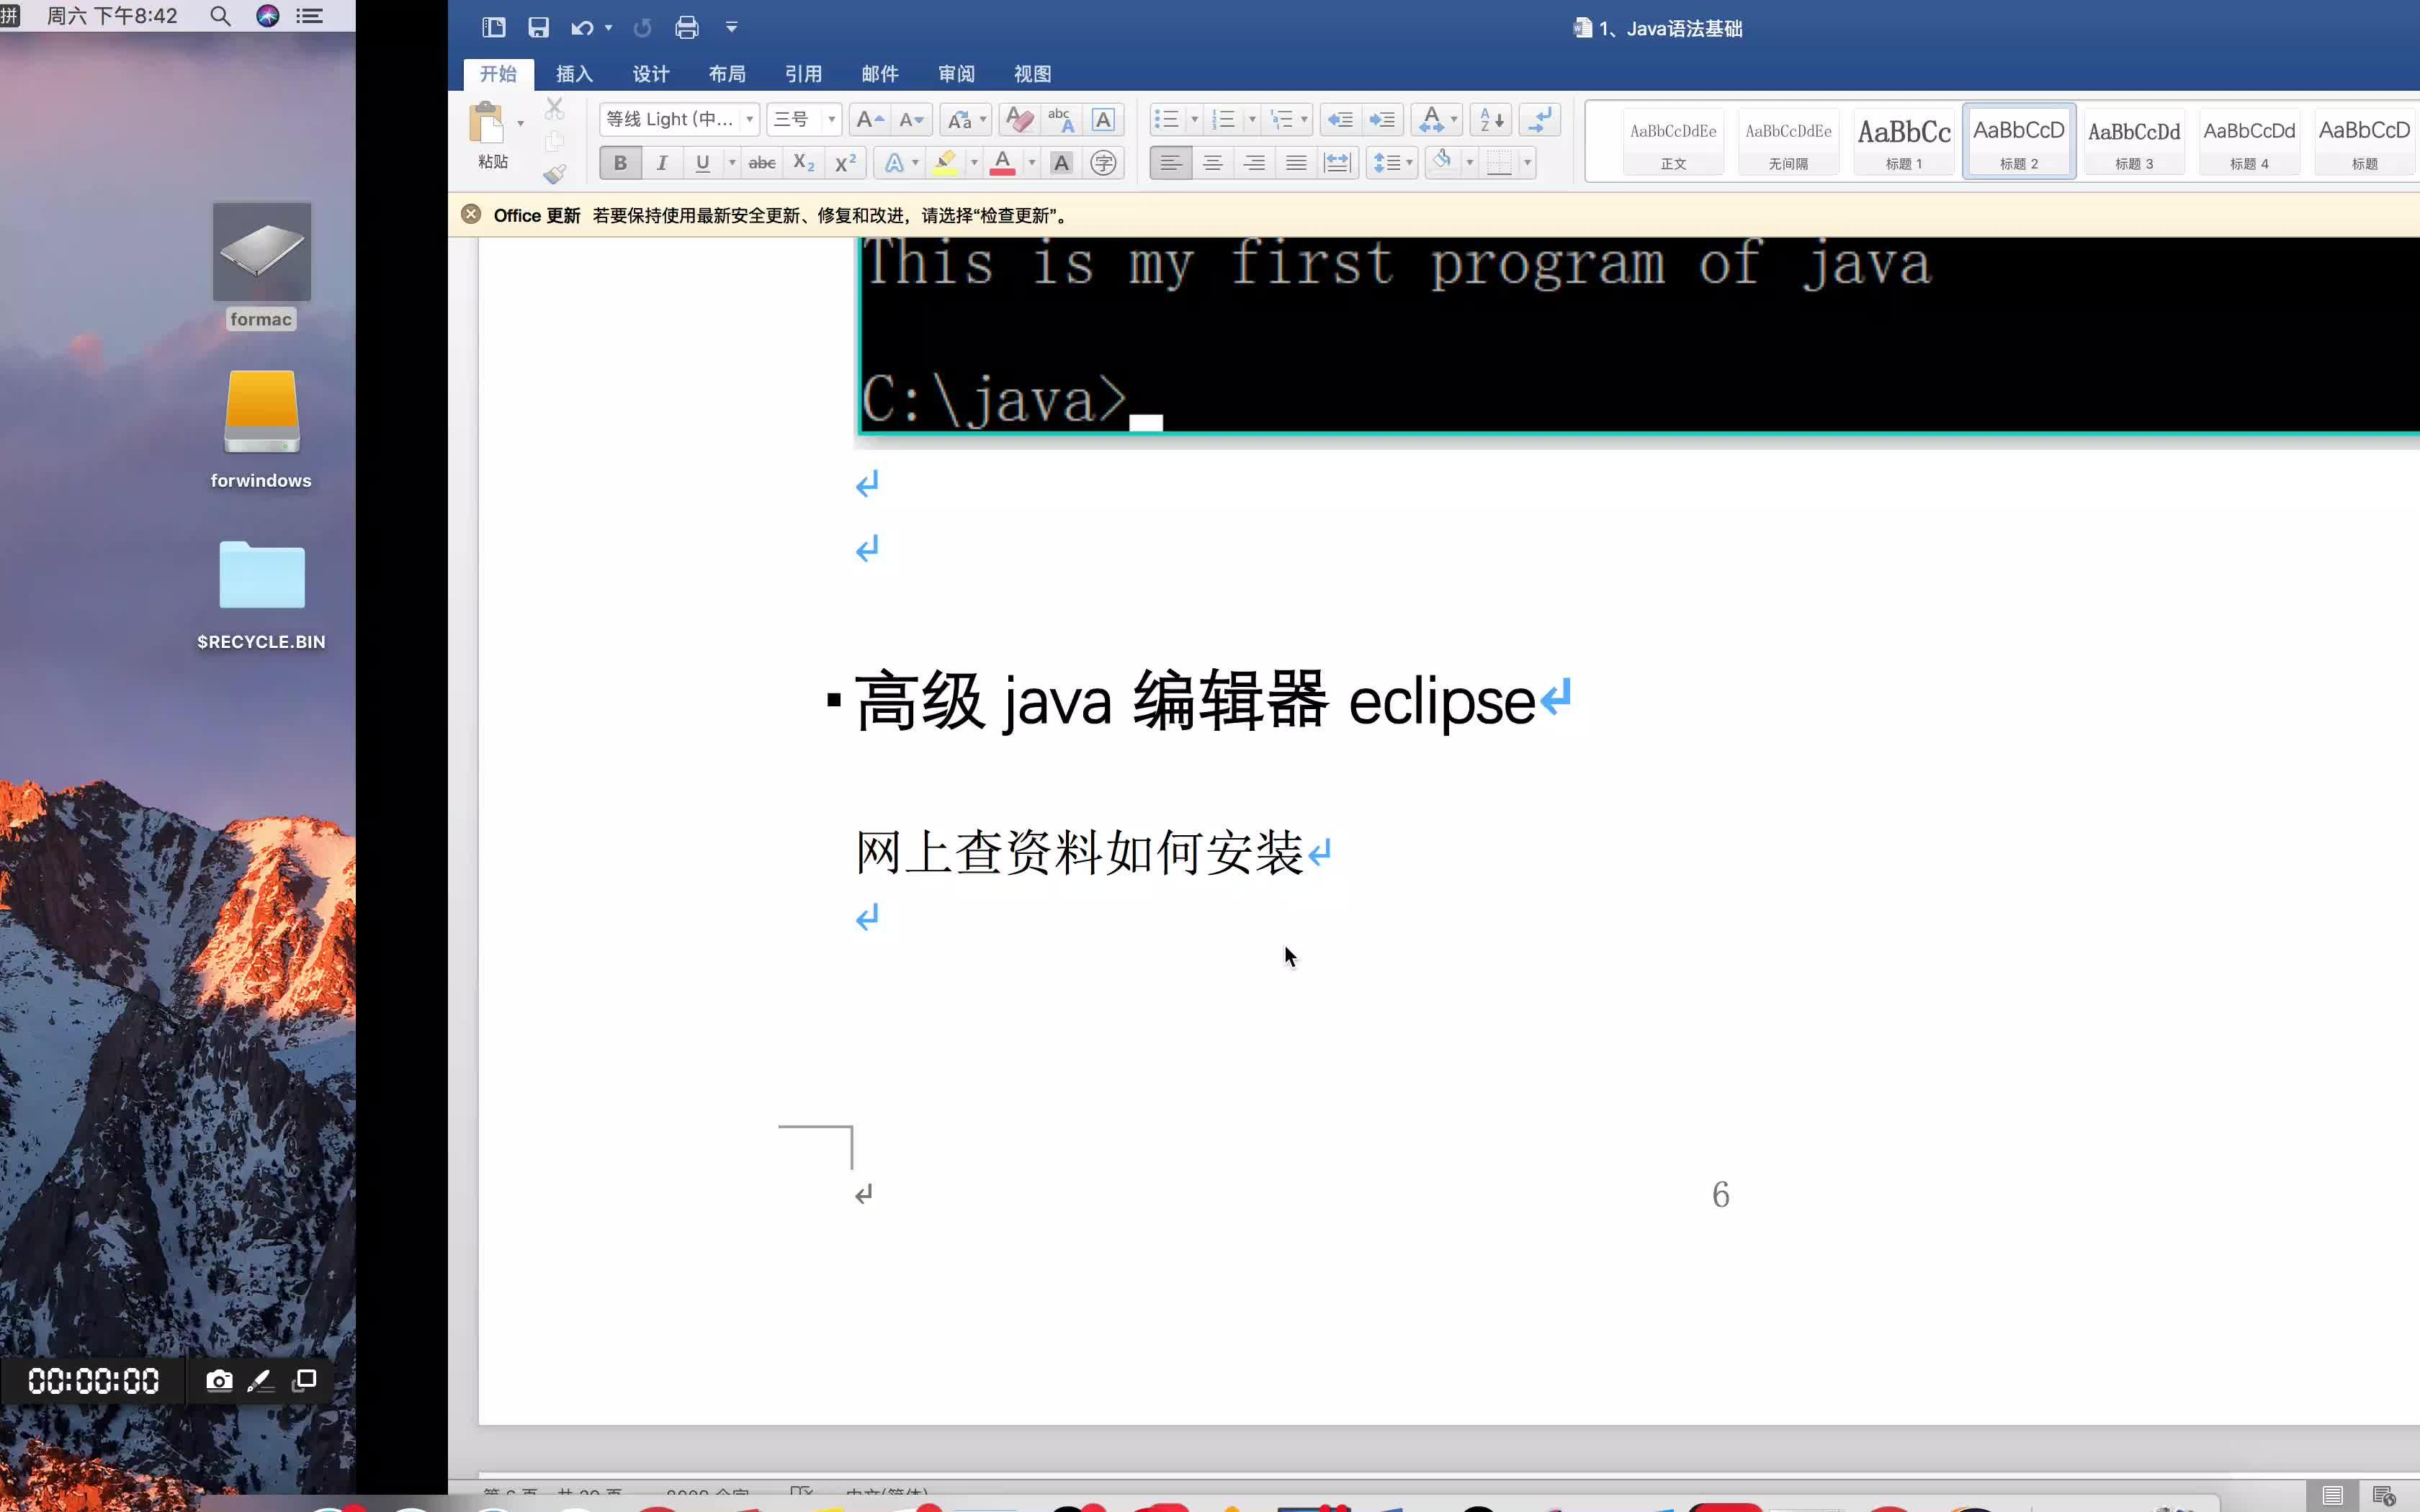Click the paragraph shading paint bucket
This screenshot has height=1512, width=2420.
(1441, 163)
